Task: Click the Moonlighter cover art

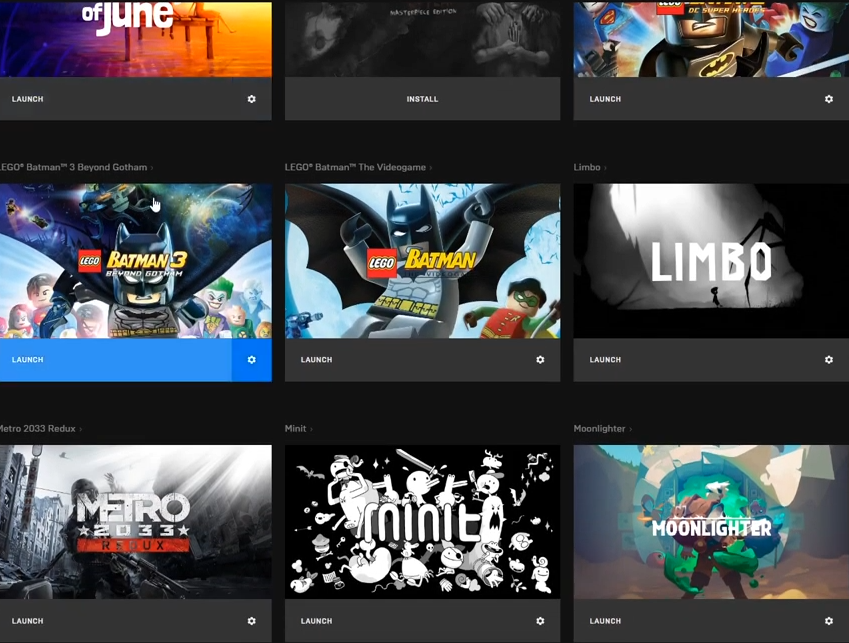Action: coord(711,522)
